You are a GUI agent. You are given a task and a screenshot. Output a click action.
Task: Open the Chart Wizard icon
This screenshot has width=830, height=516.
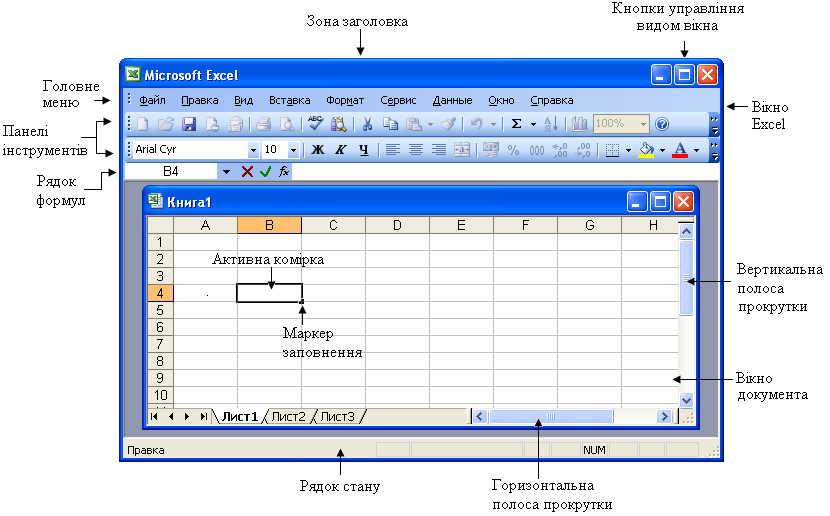[x=580, y=124]
